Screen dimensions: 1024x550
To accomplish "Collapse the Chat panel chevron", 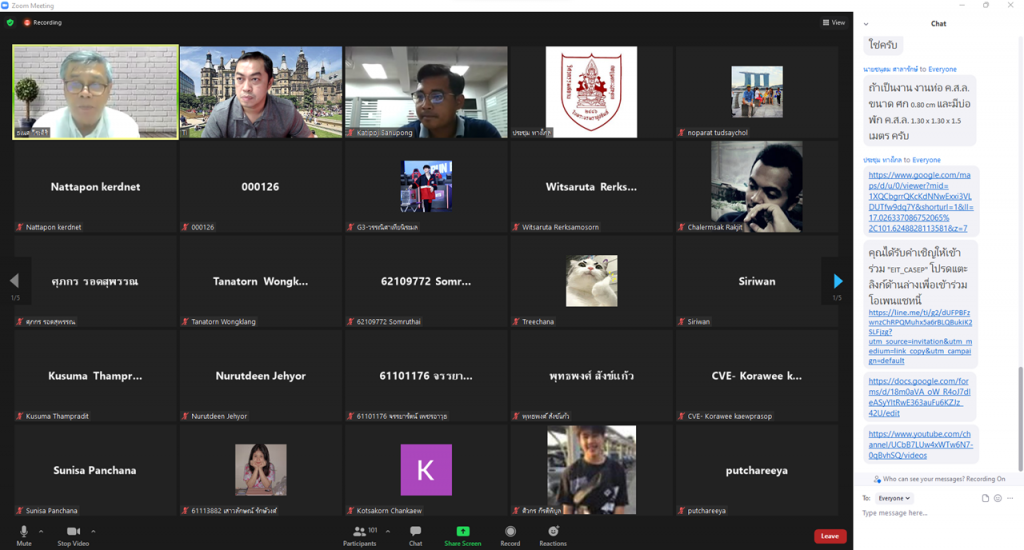I will point(866,23).
